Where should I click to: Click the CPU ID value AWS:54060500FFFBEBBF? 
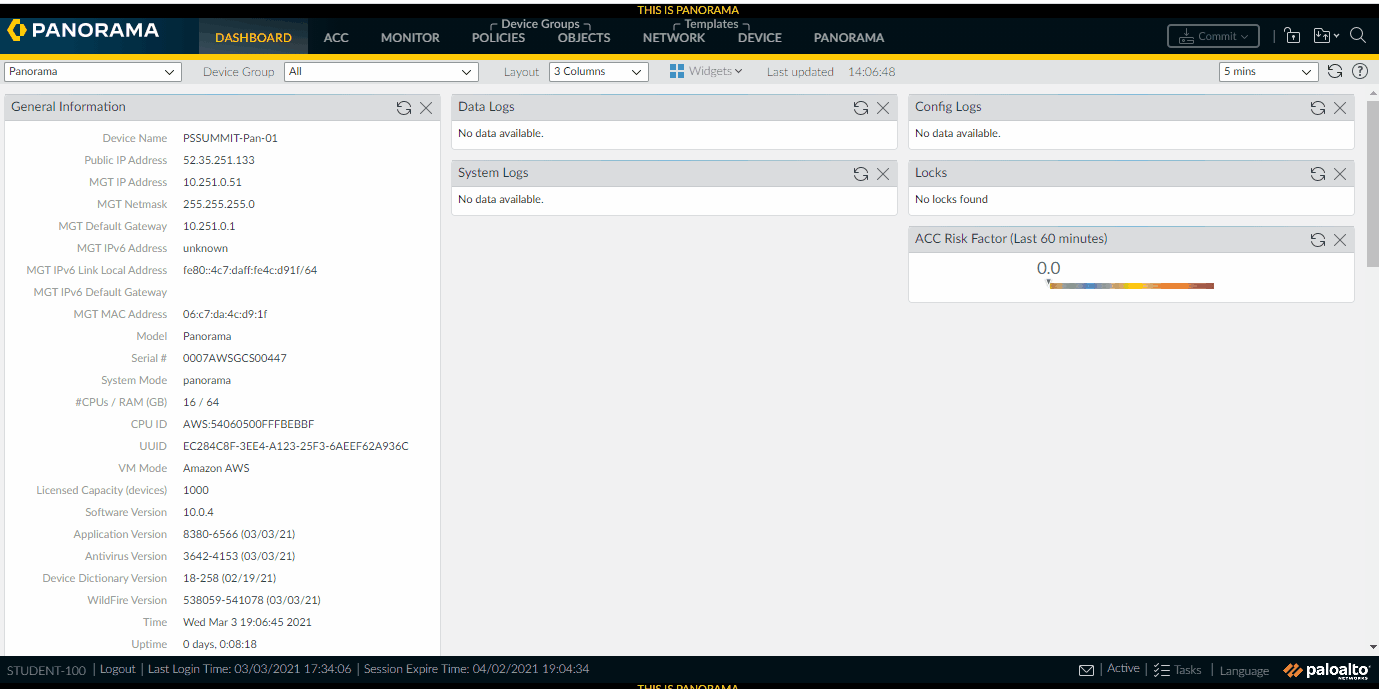[x=248, y=424]
